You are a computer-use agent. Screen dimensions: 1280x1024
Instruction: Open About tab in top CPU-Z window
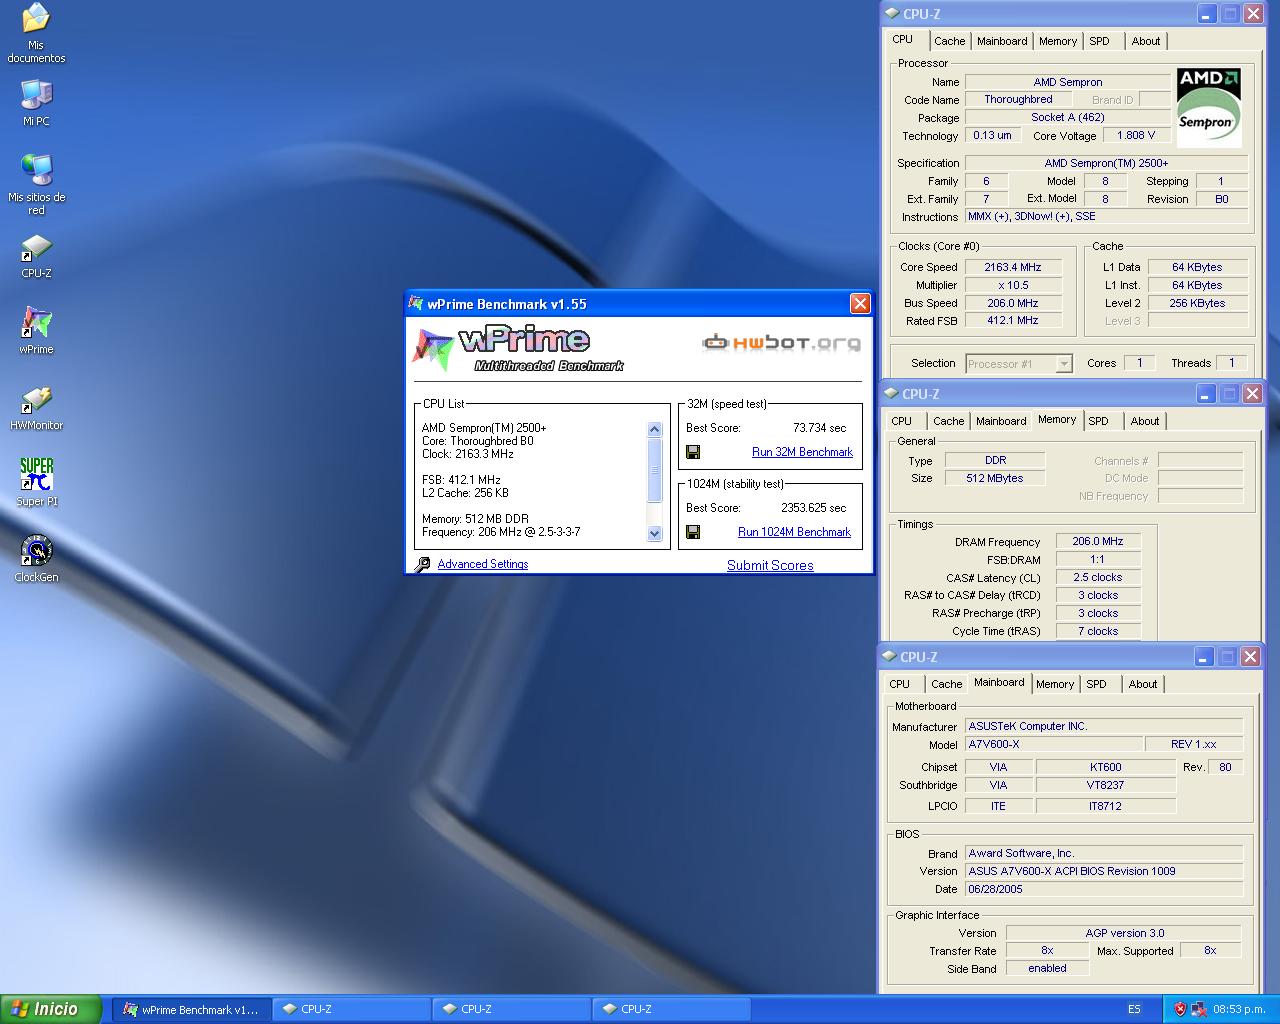pyautogui.click(x=1146, y=41)
